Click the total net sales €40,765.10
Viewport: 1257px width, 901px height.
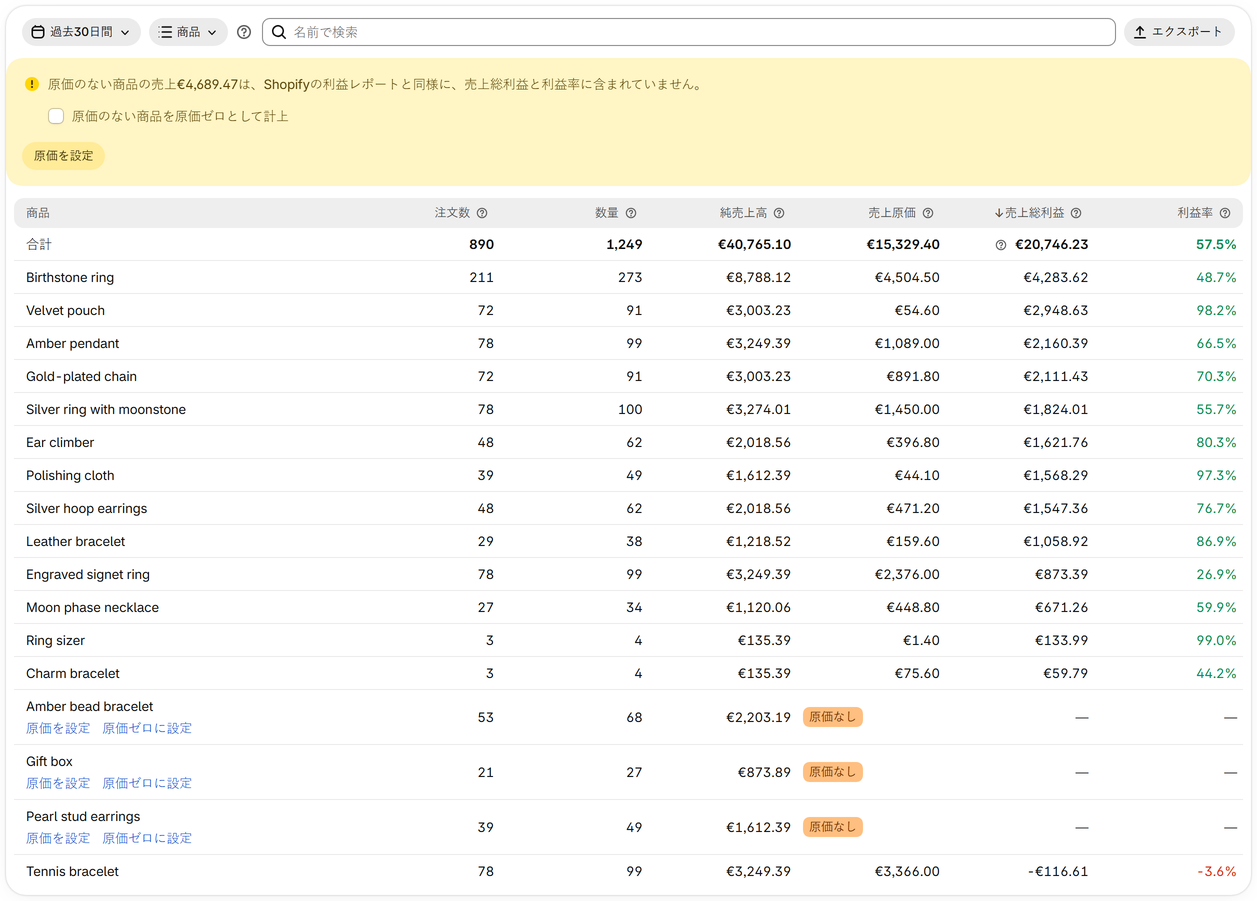coord(754,244)
